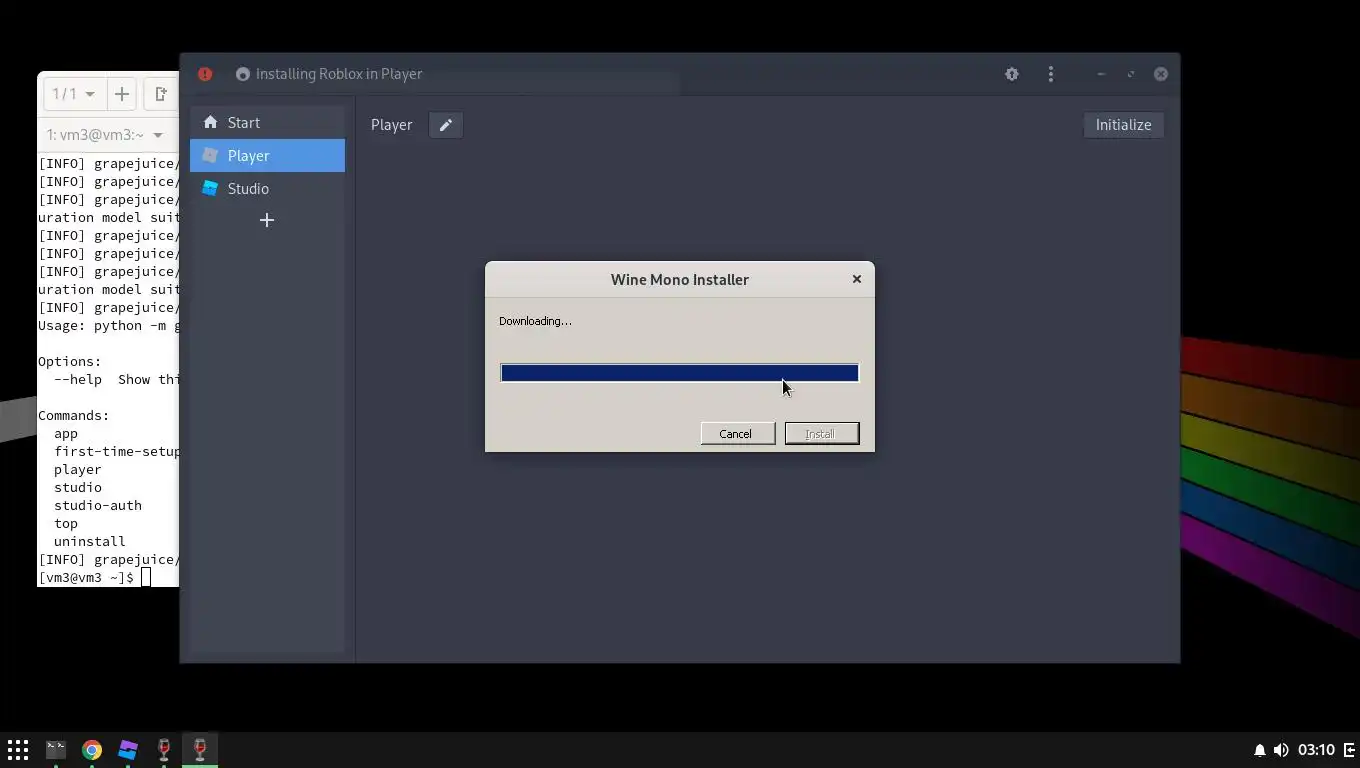Click the blue Roblox Studio icon in sidebar

(210, 188)
